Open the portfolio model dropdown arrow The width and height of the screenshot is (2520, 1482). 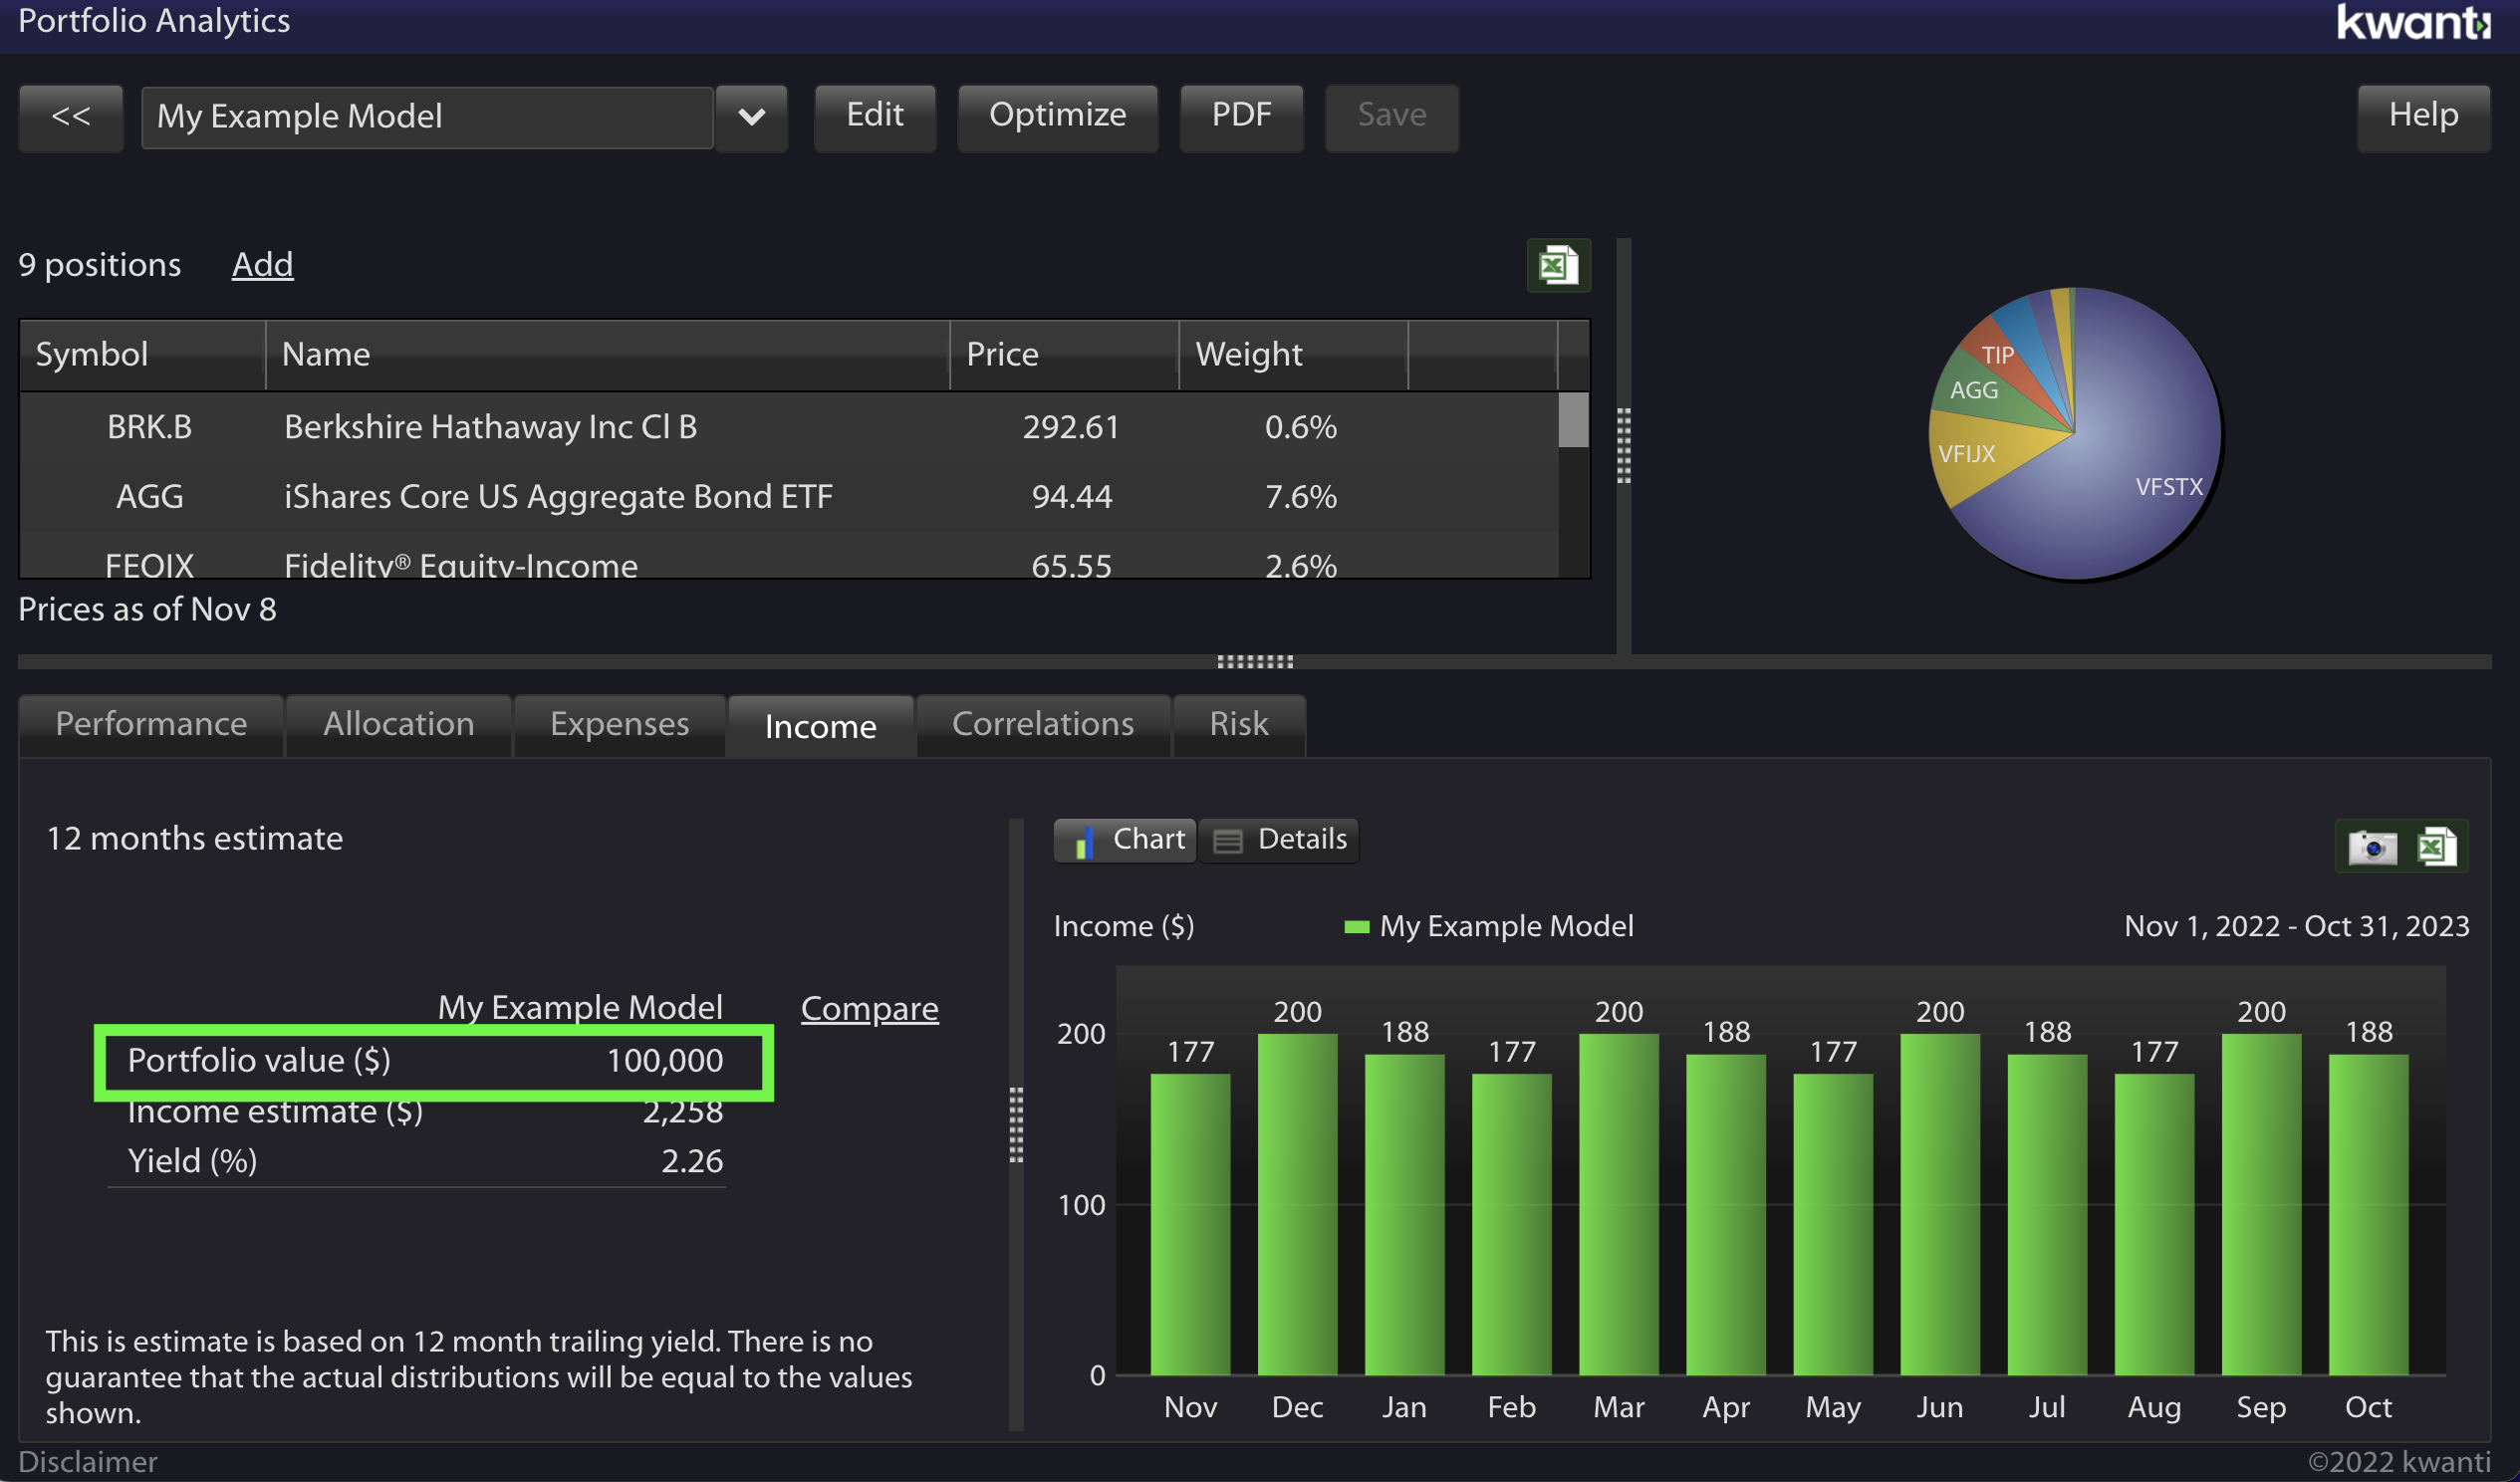(x=751, y=117)
